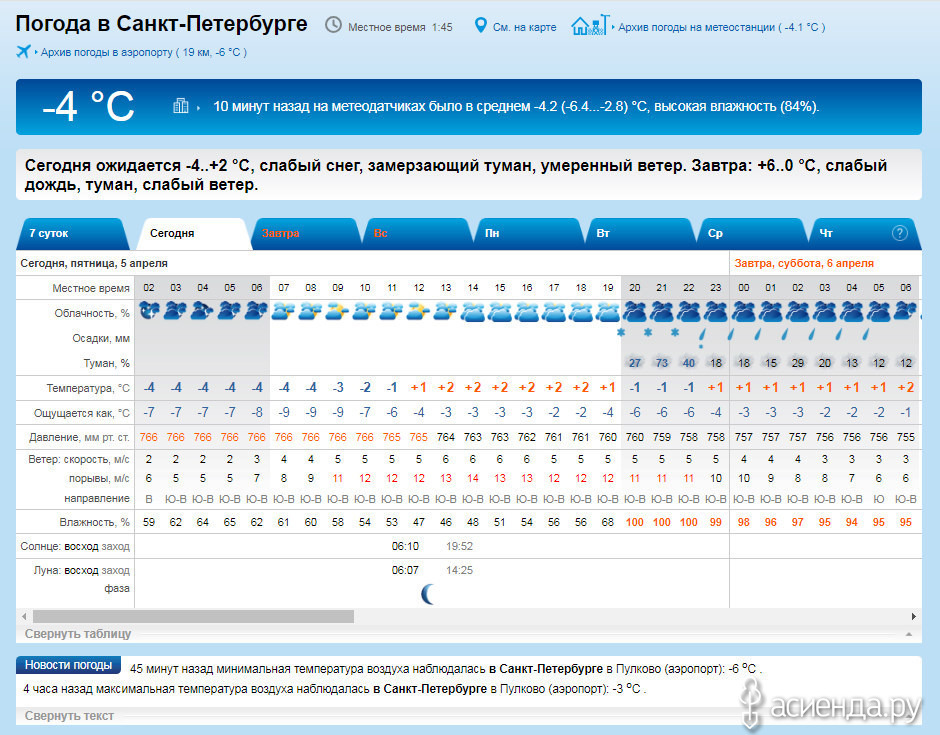Click the Давление, мм рт. ст. row label
The width and height of the screenshot is (940, 735).
[x=79, y=438]
